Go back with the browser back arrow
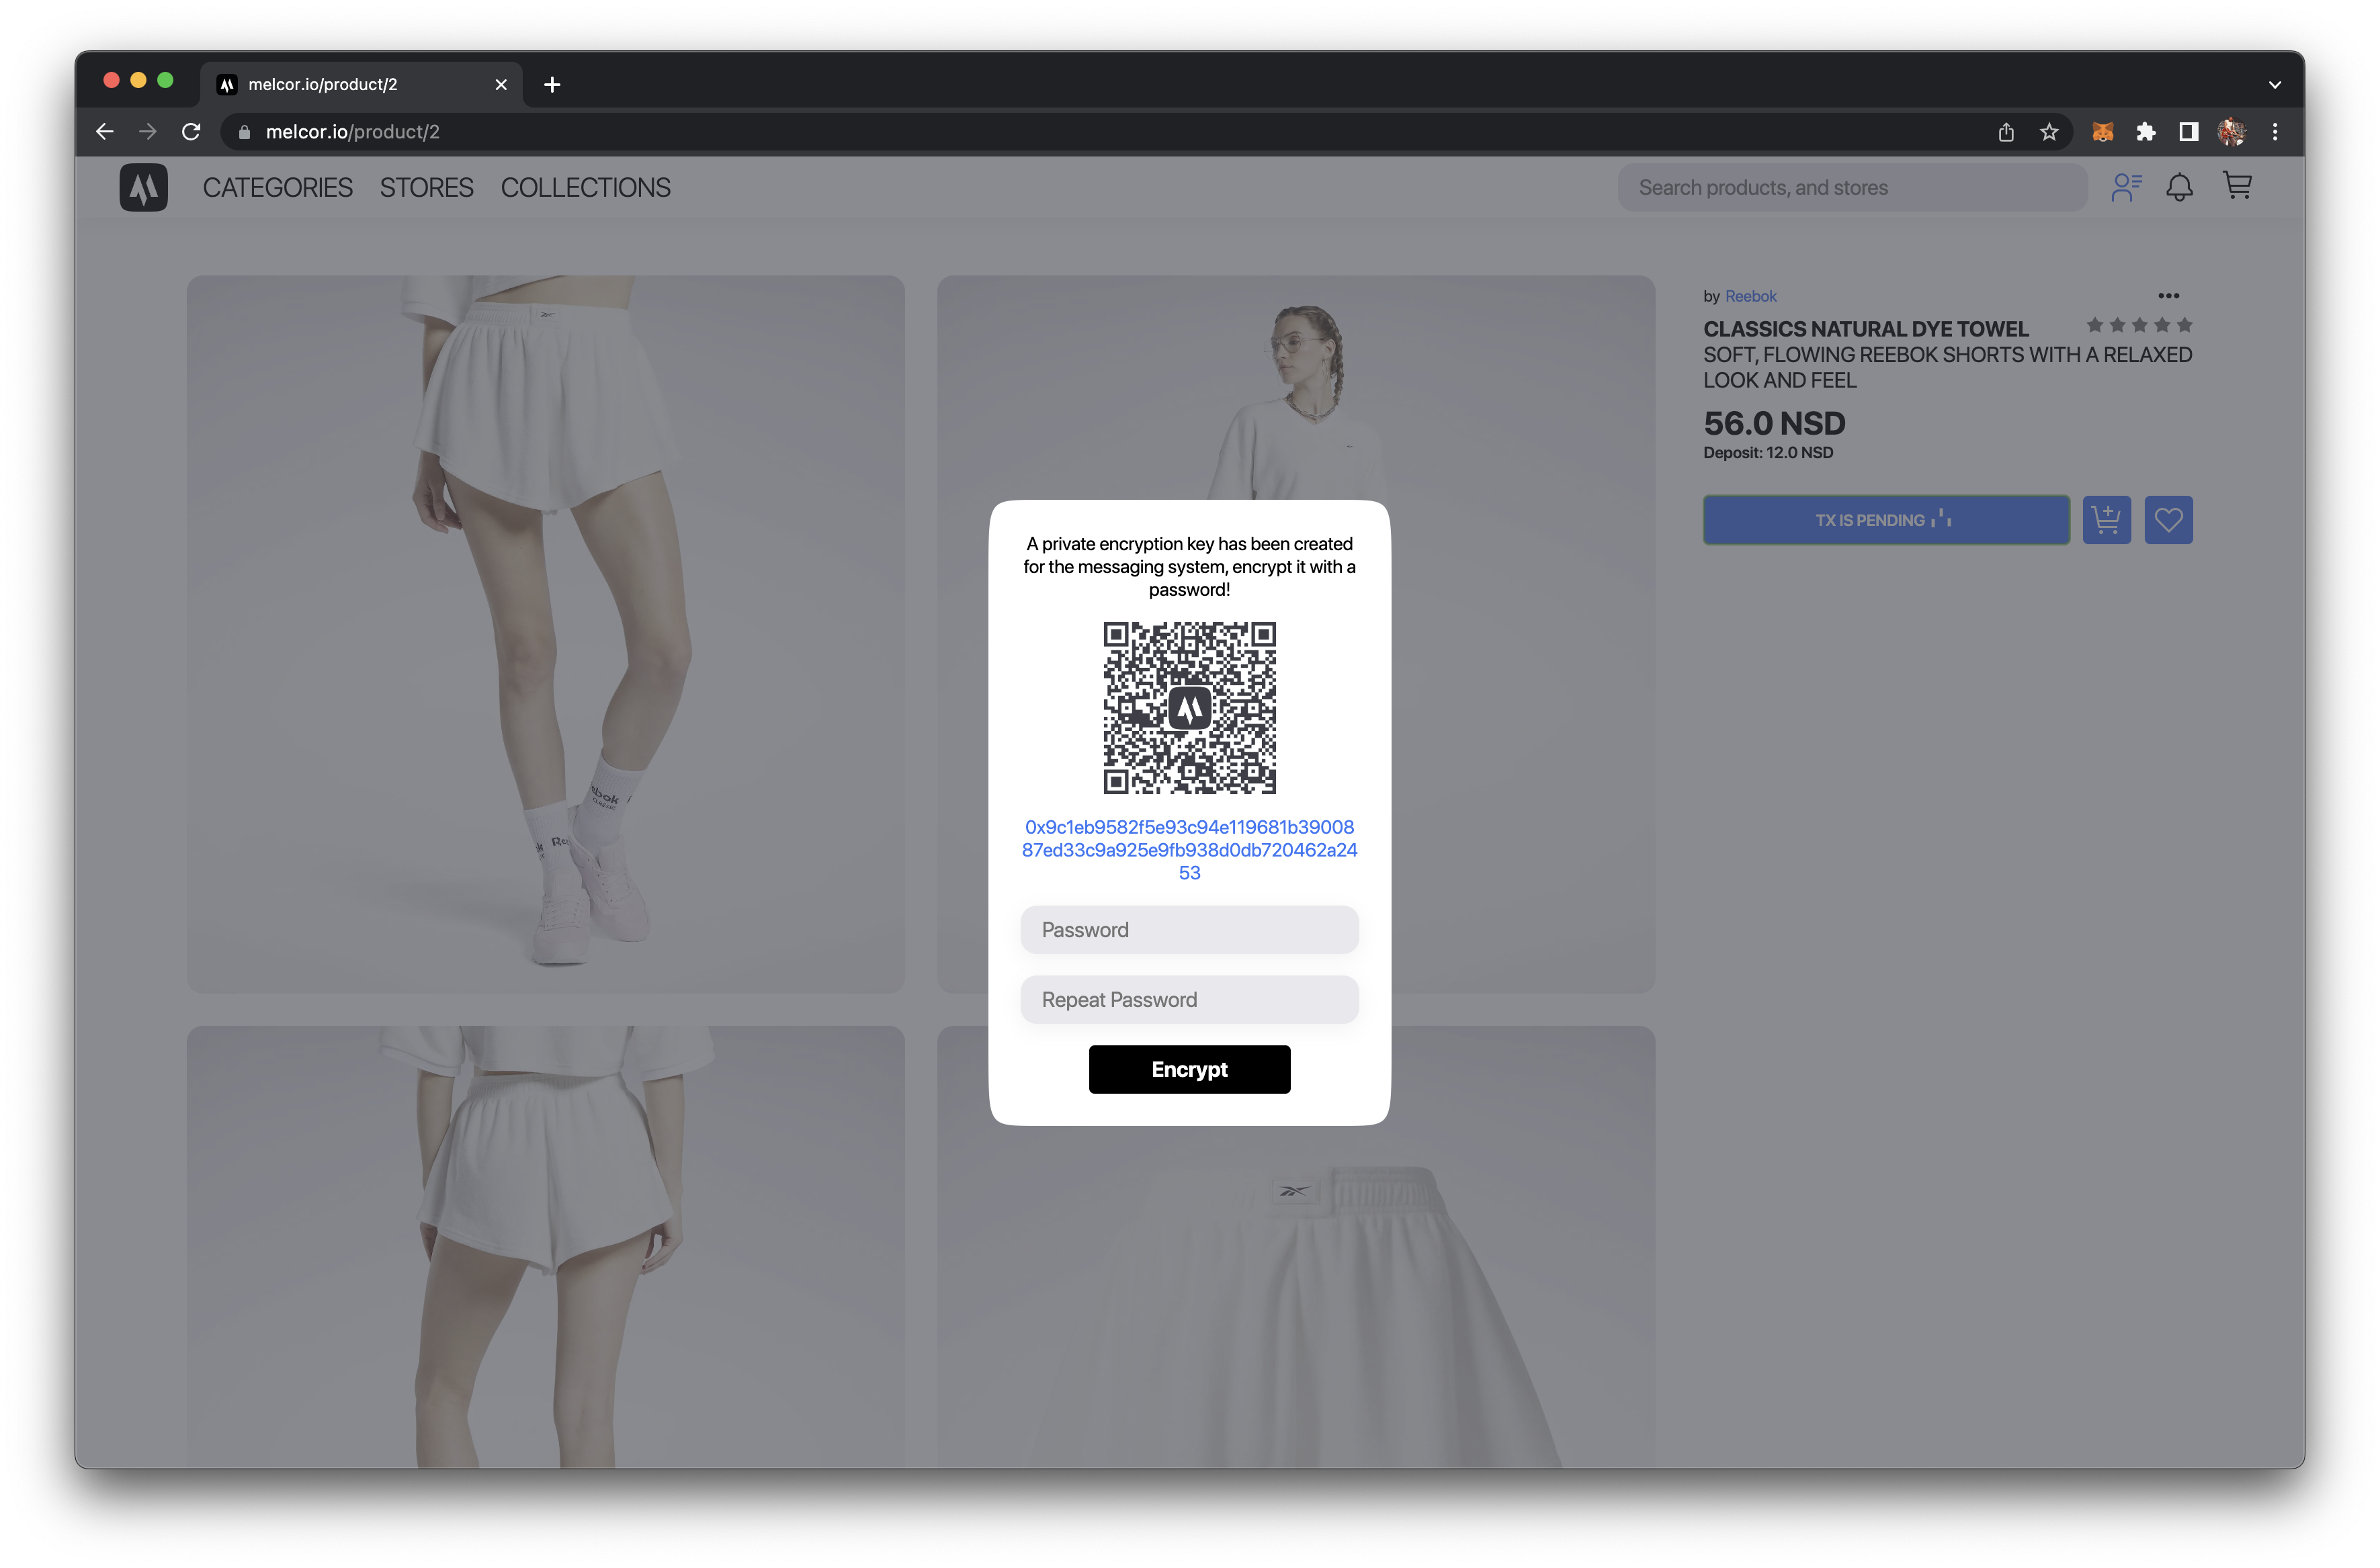 click(x=105, y=132)
